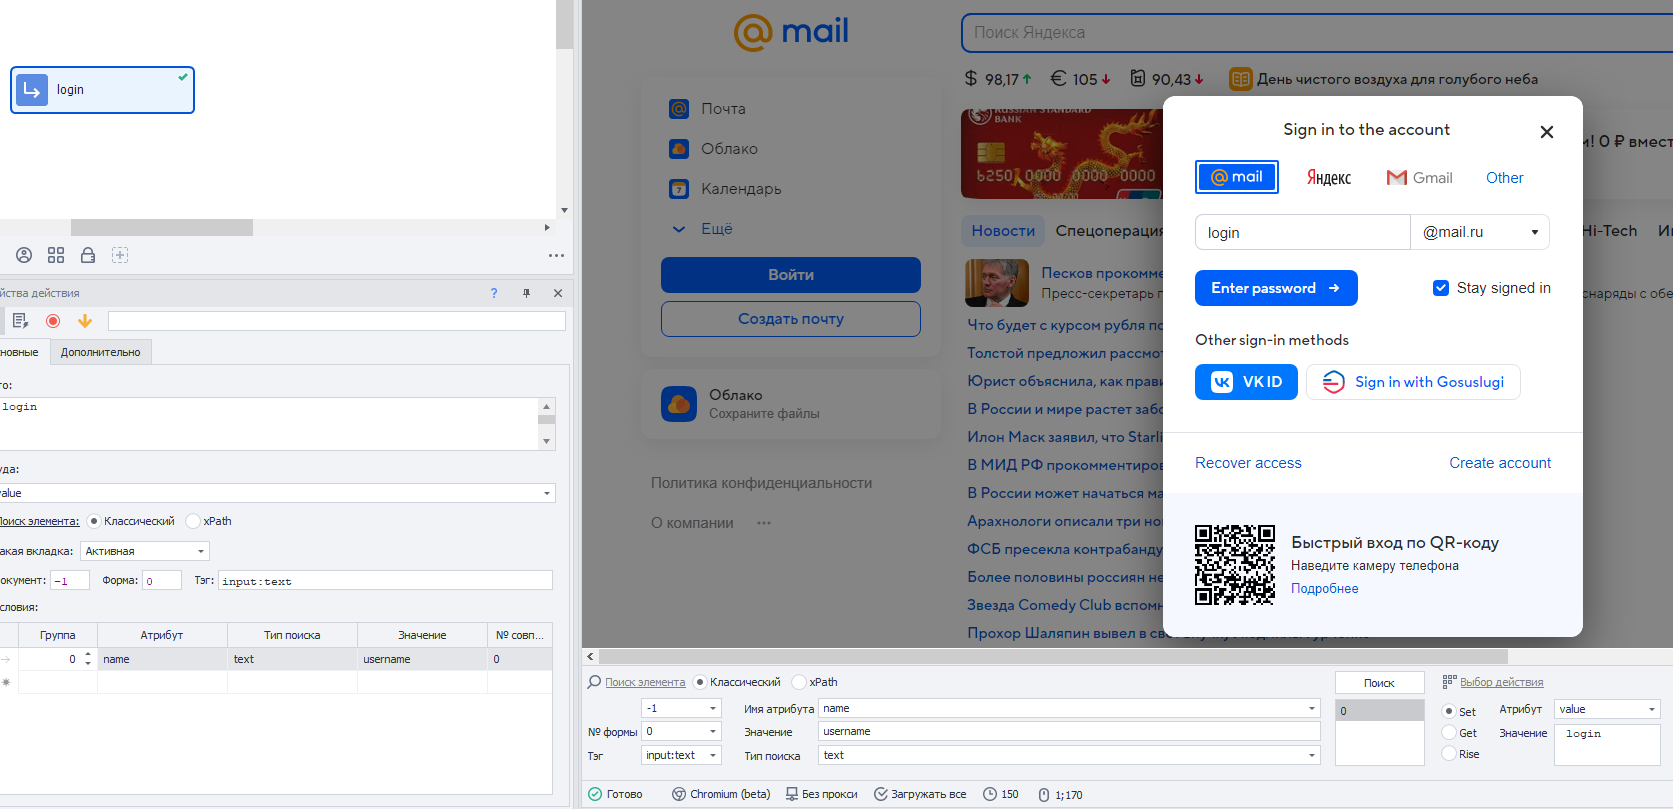Click the Выбор действия grid icon
Screen dimensions: 1673x809
coord(1449,682)
